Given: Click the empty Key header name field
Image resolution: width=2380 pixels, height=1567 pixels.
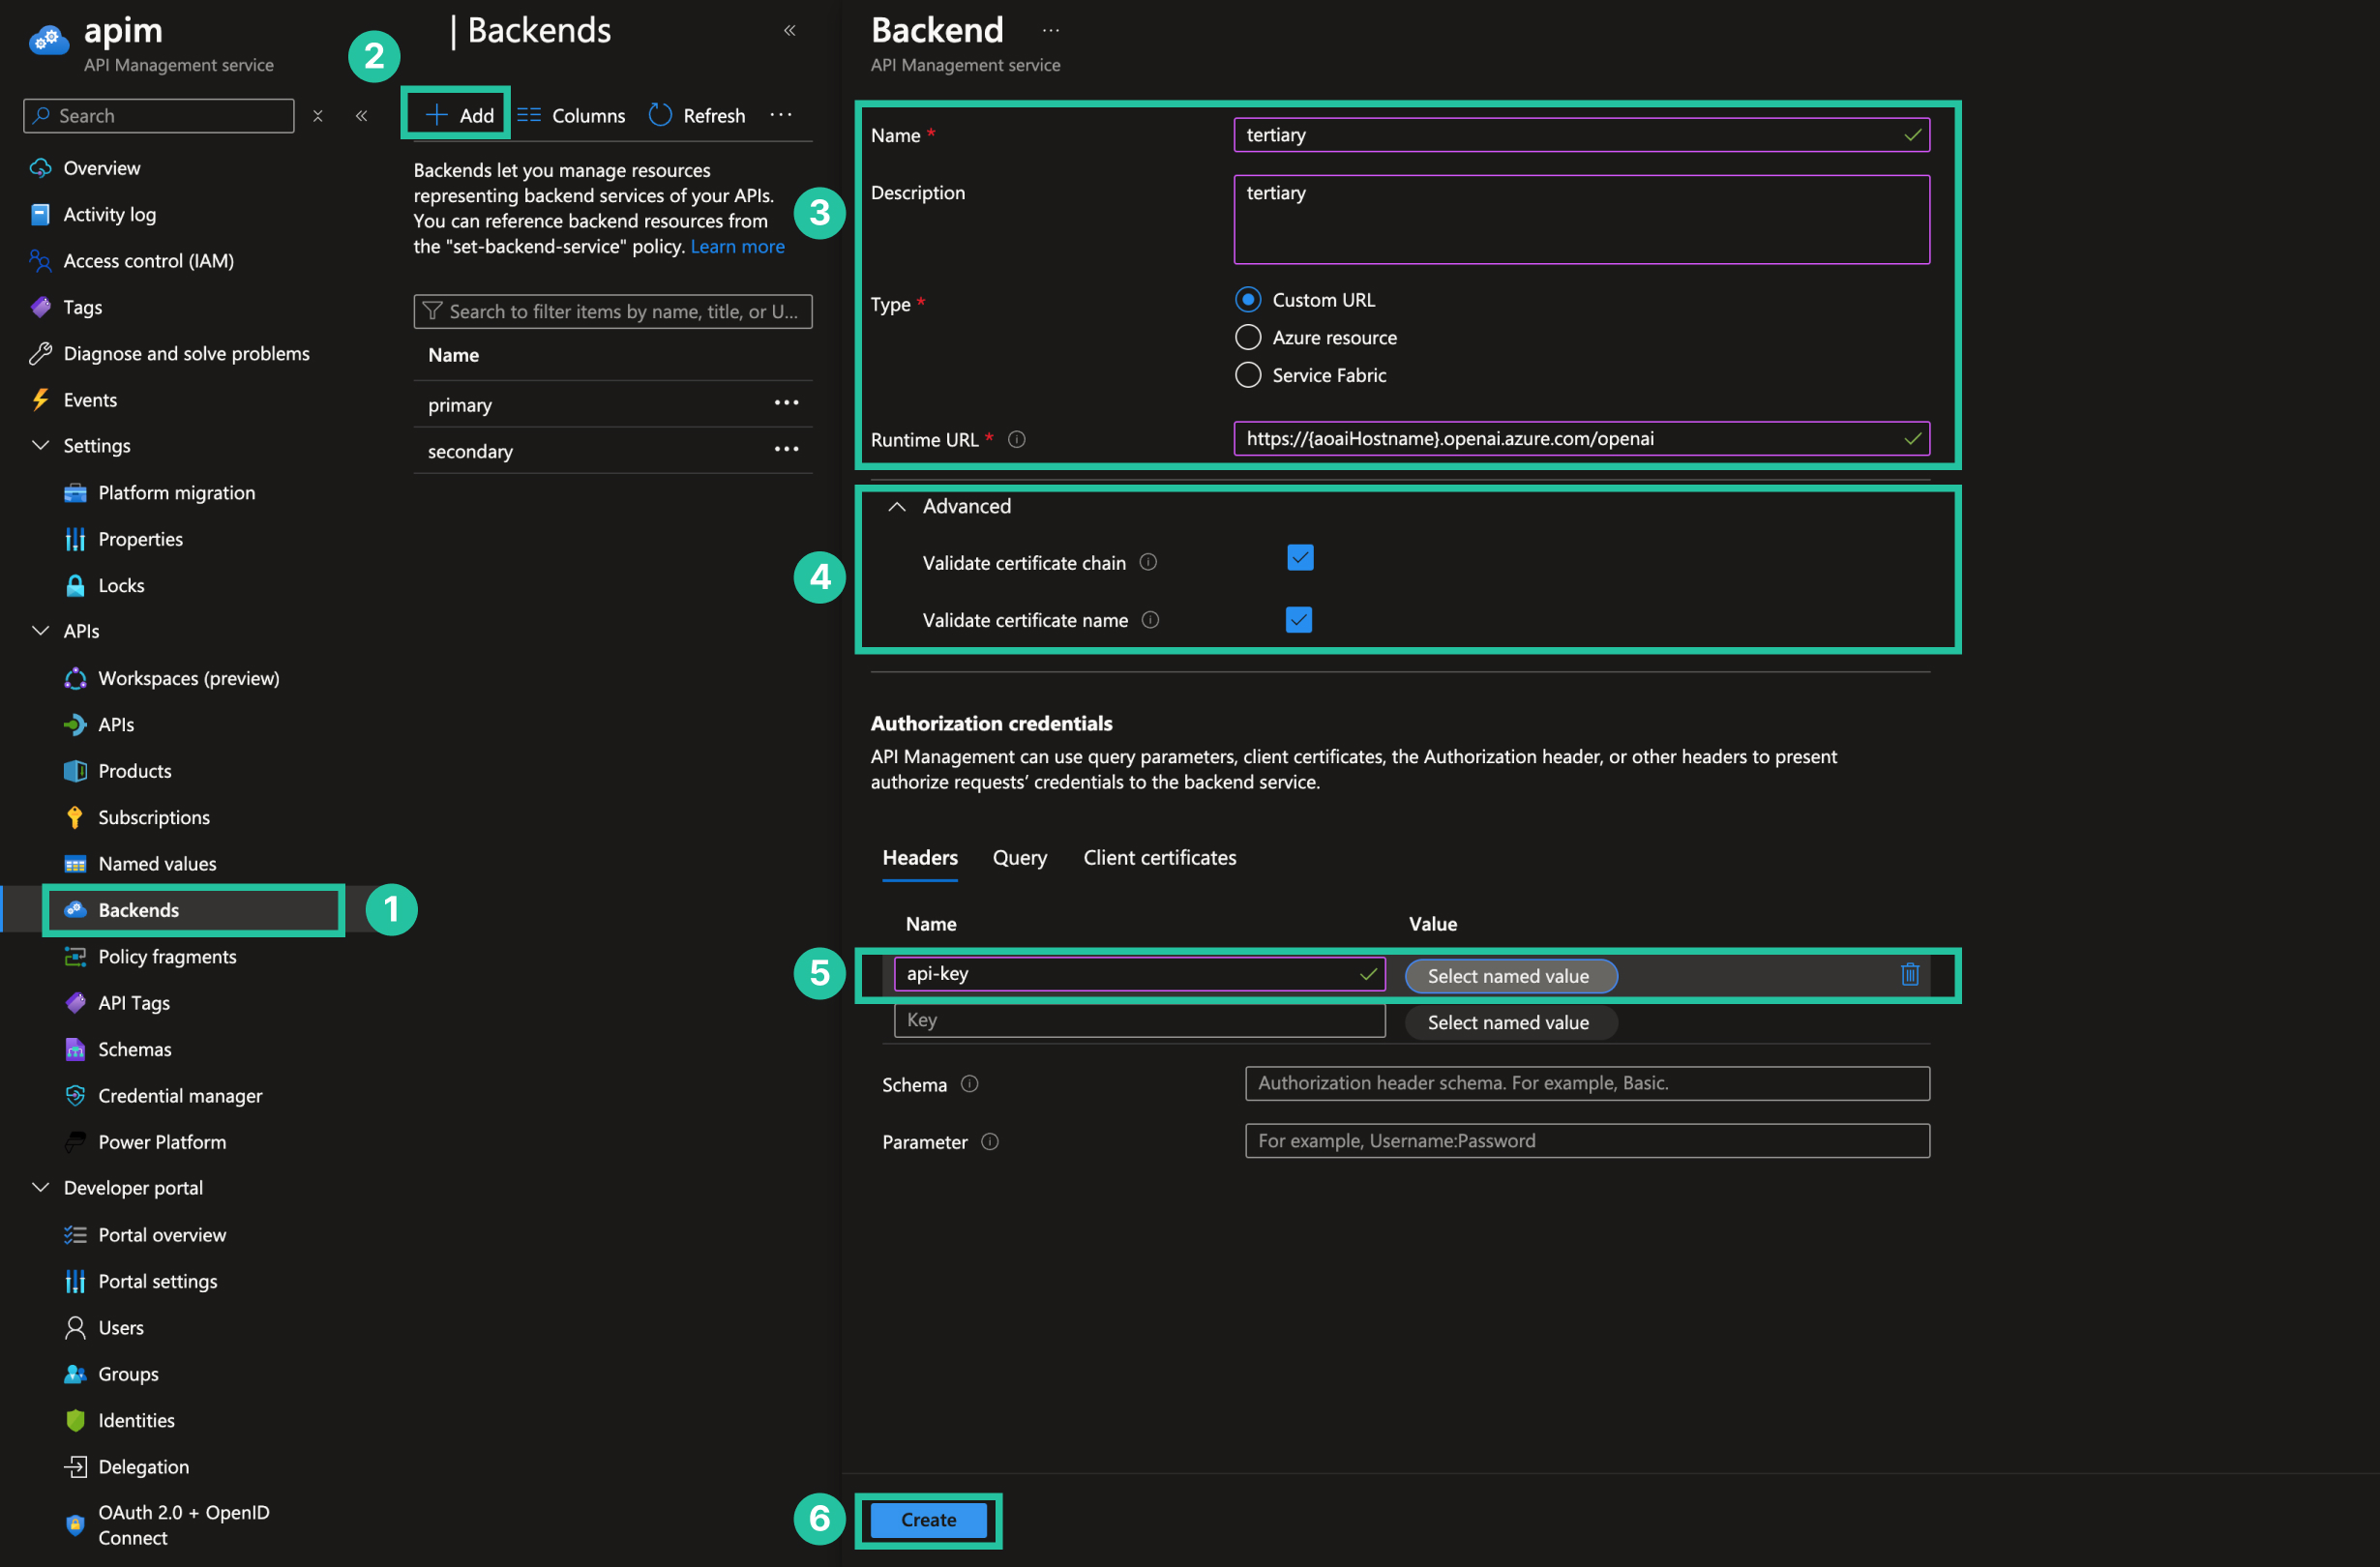Looking at the screenshot, I should 1139,1020.
